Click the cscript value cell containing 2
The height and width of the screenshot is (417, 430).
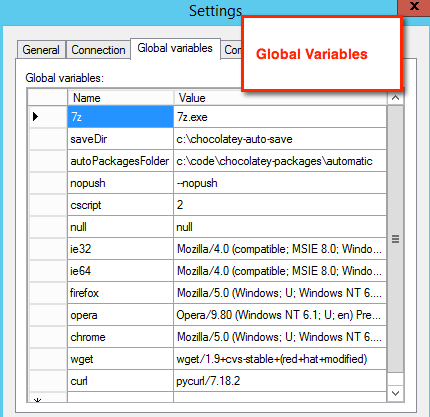click(280, 205)
